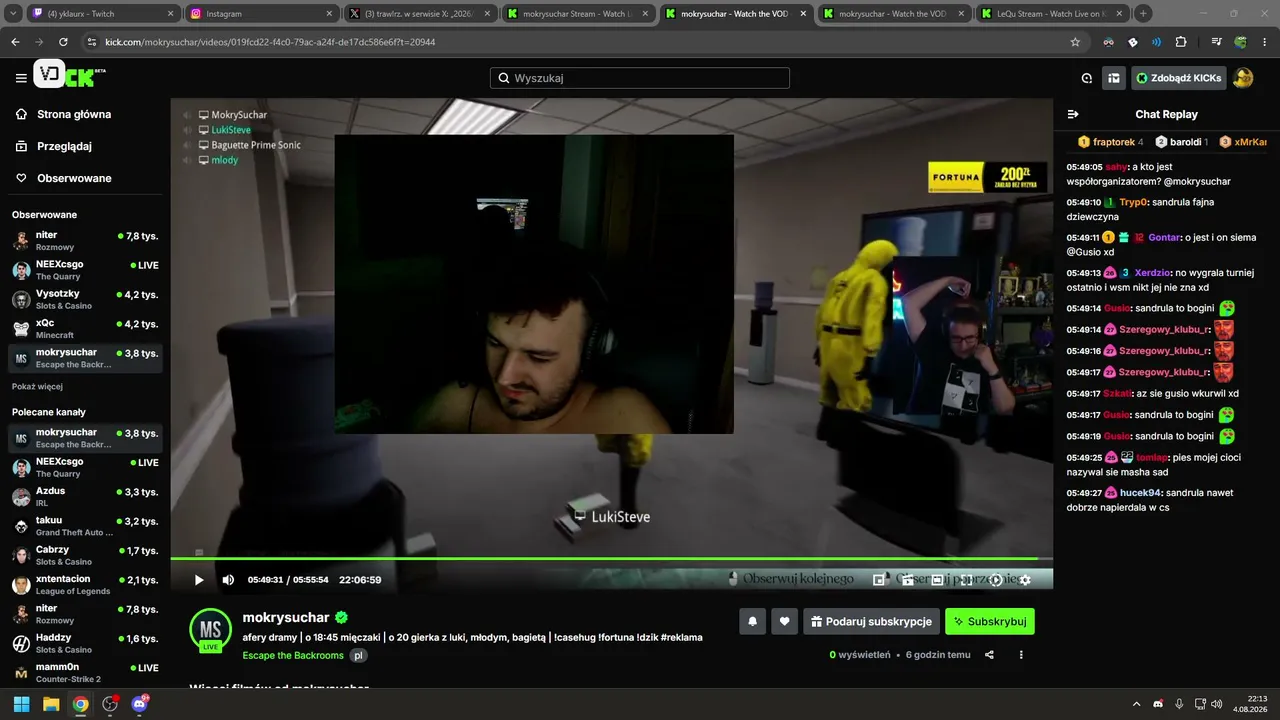
Task: Switch to the mokrysuchar Stream tab
Action: coord(577,14)
